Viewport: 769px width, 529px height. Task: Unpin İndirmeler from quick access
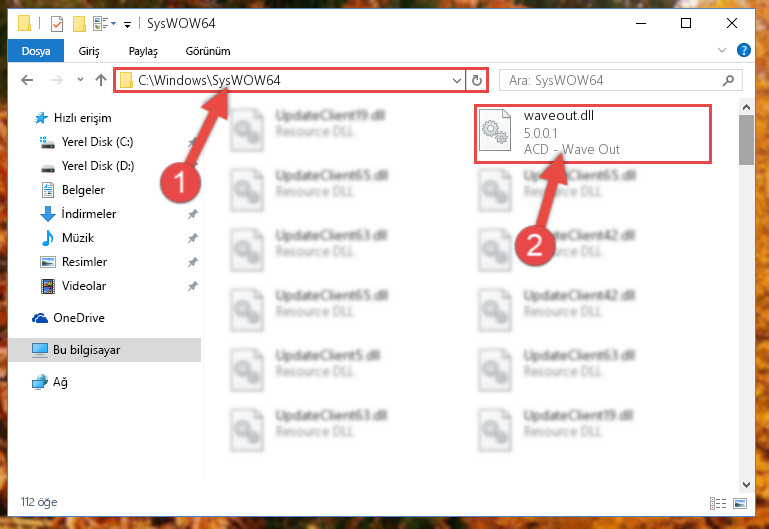pos(192,214)
